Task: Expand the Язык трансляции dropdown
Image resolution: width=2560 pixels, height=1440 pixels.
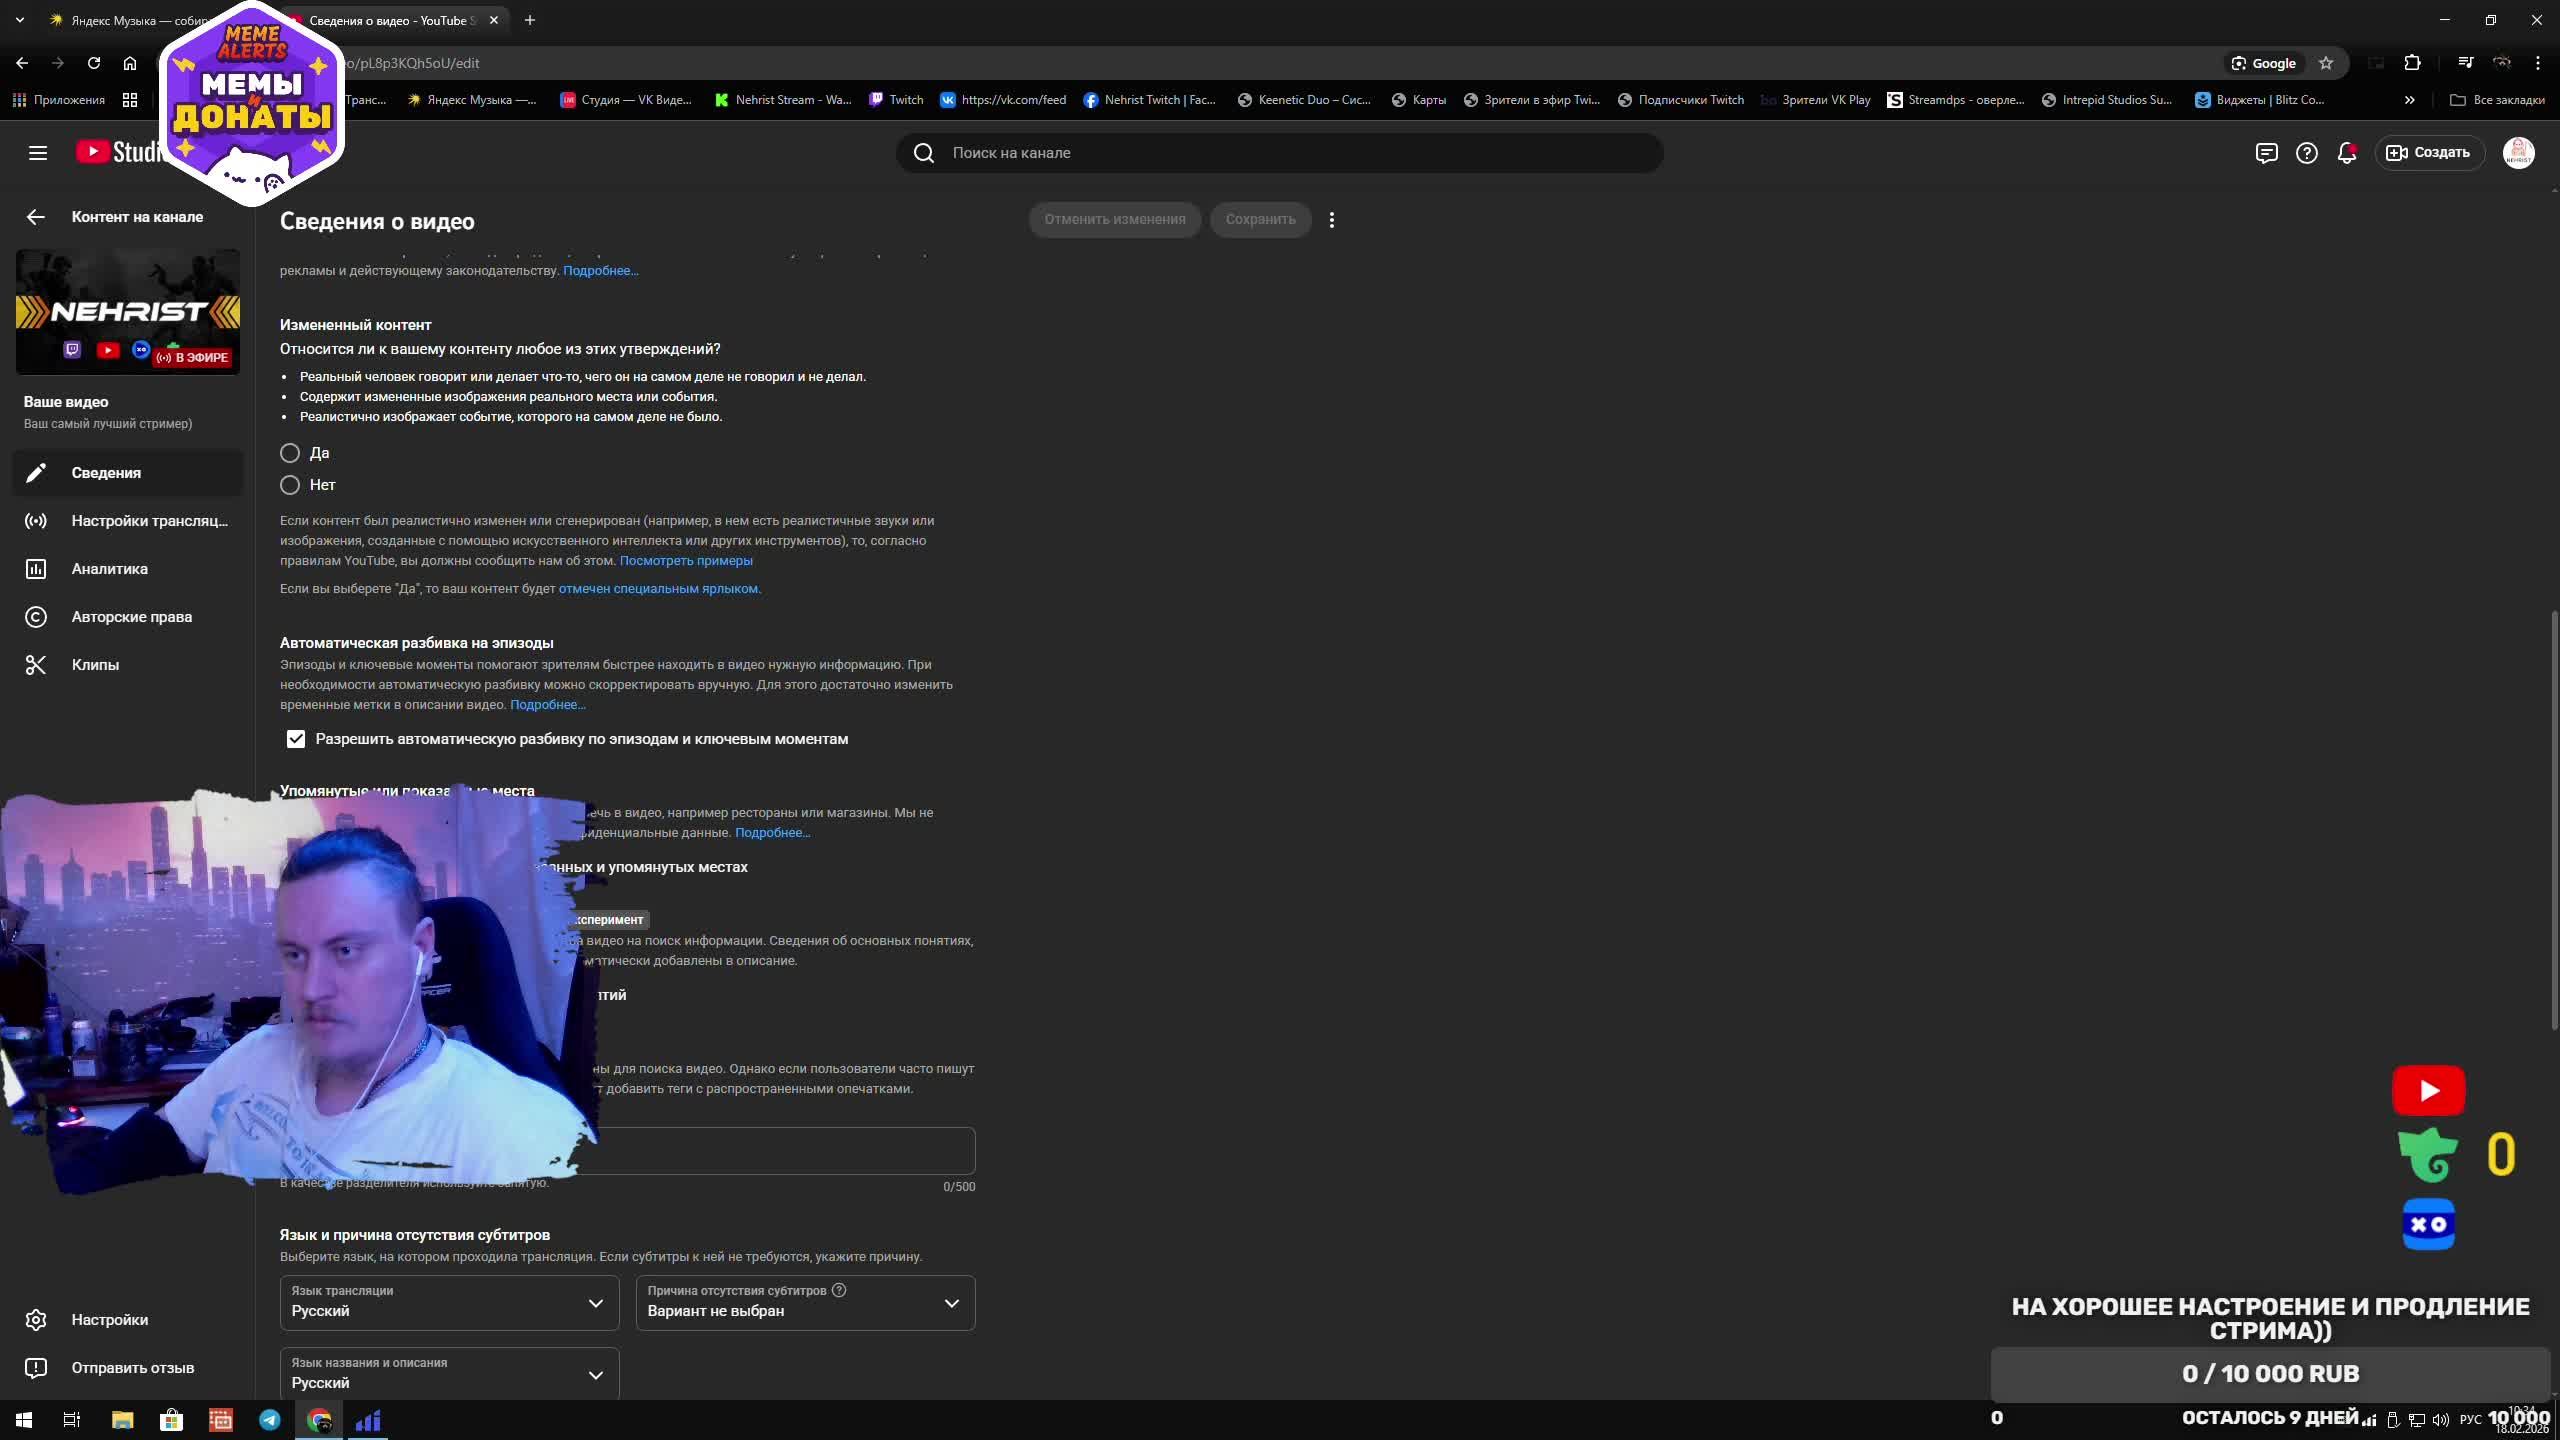Action: 449,1302
